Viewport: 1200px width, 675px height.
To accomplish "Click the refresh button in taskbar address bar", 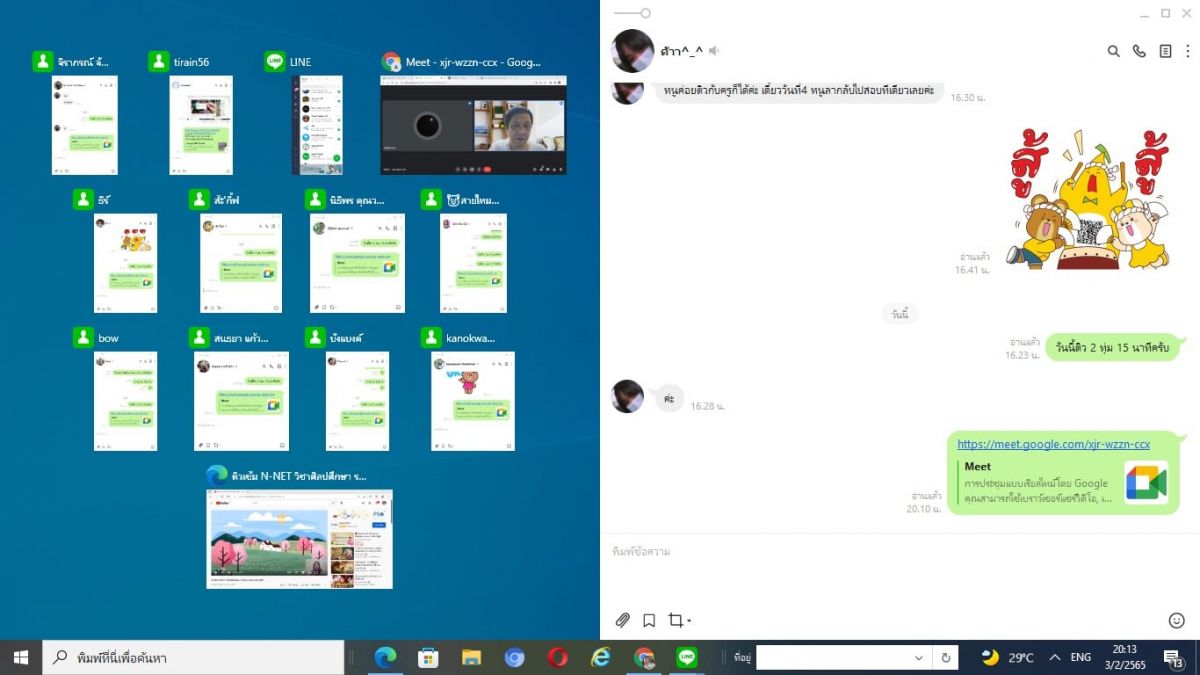I will (945, 658).
